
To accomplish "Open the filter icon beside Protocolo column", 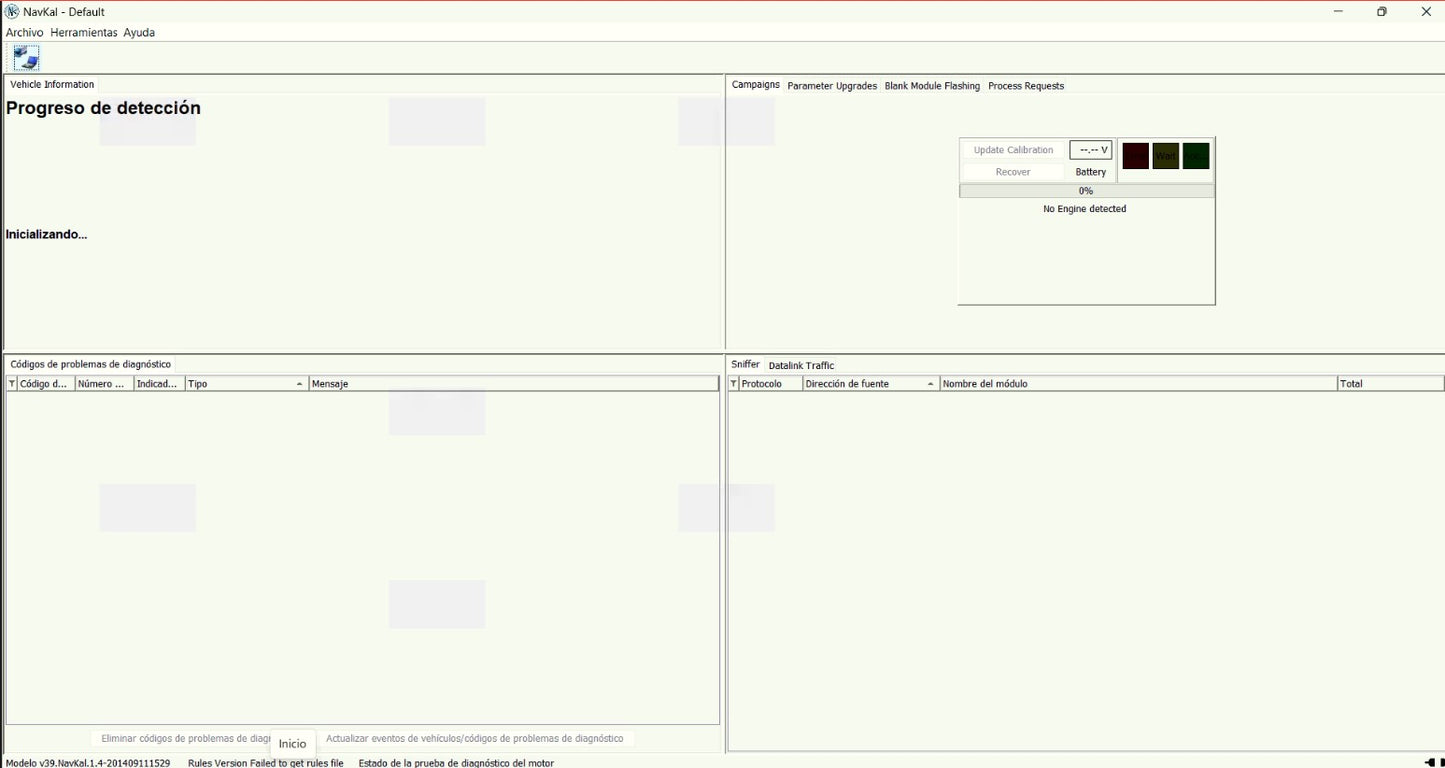I will coord(734,384).
